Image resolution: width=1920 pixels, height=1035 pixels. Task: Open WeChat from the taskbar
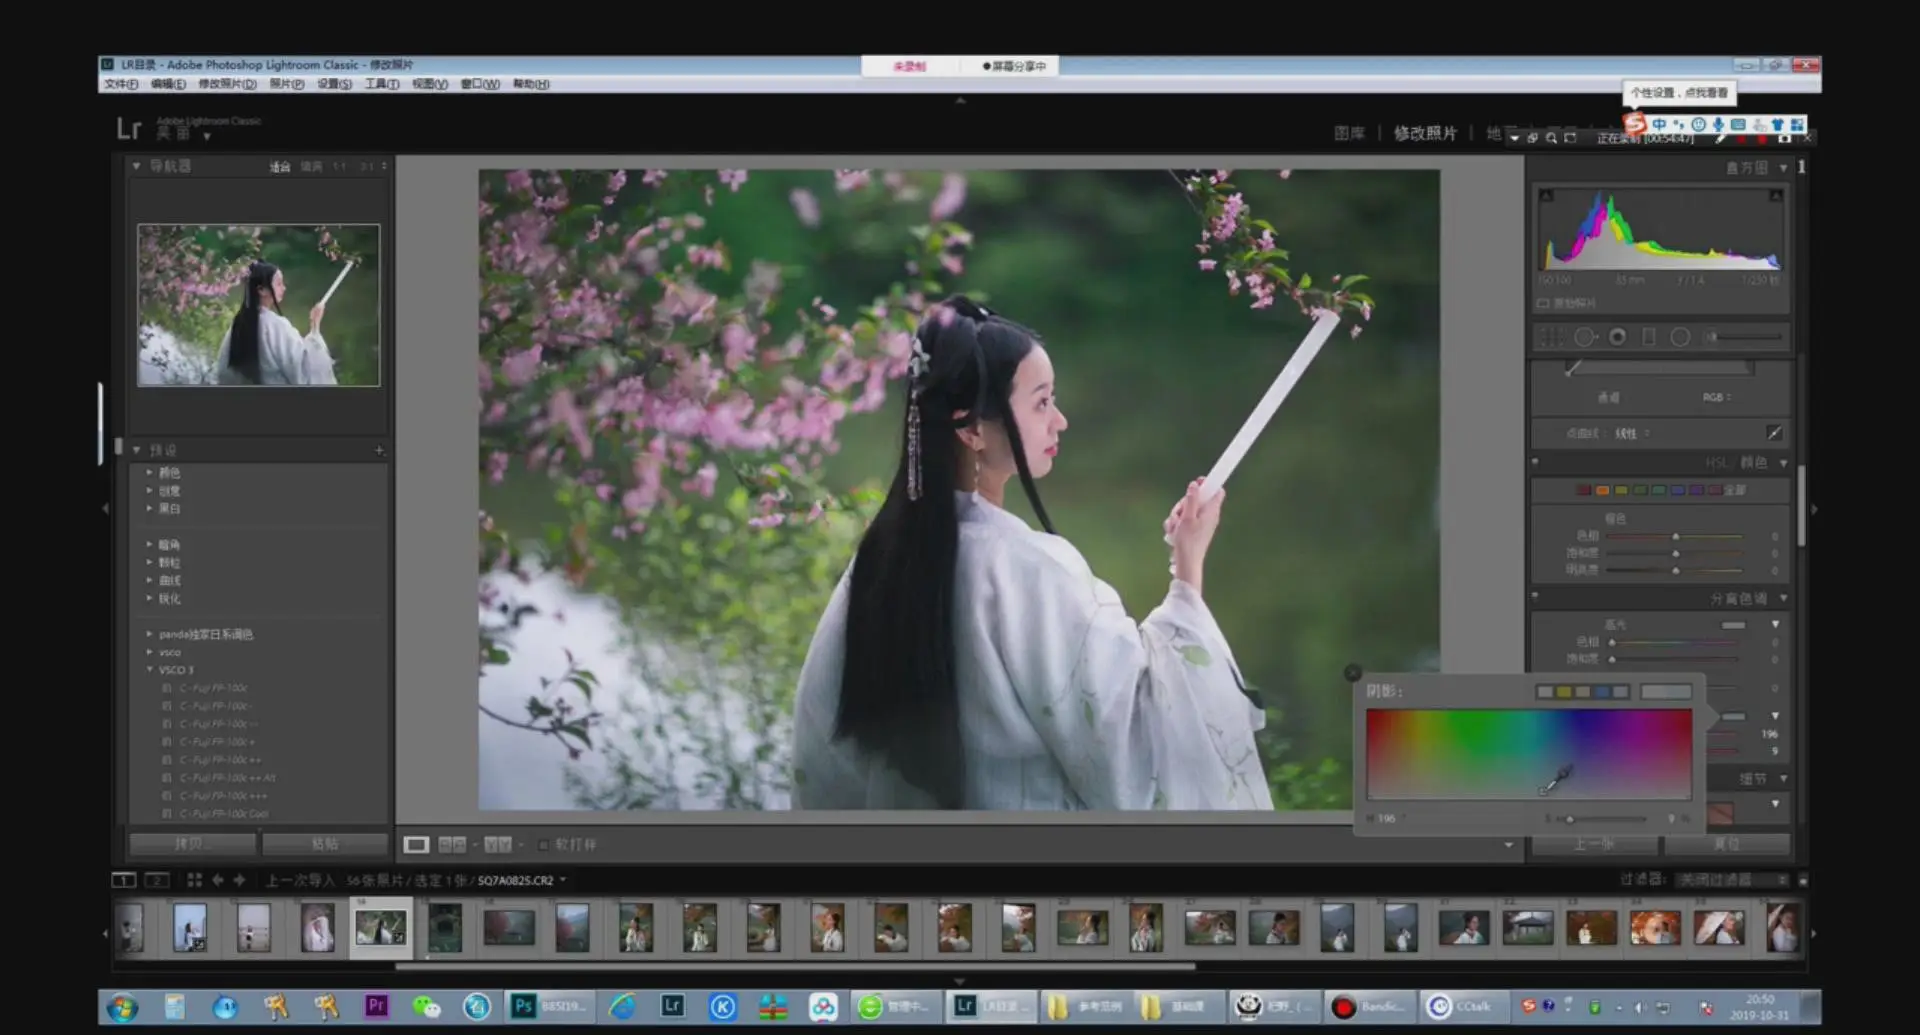pyautogui.click(x=426, y=1006)
